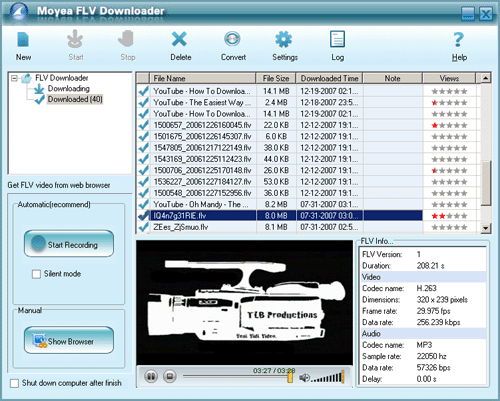The height and width of the screenshot is (401, 500).
Task: Click the video preview thumbnail
Action: 244,303
